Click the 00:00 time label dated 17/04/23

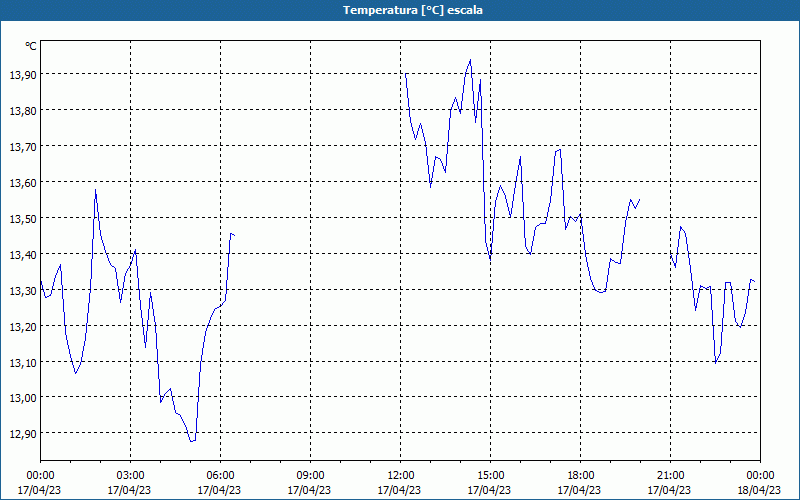(40, 476)
